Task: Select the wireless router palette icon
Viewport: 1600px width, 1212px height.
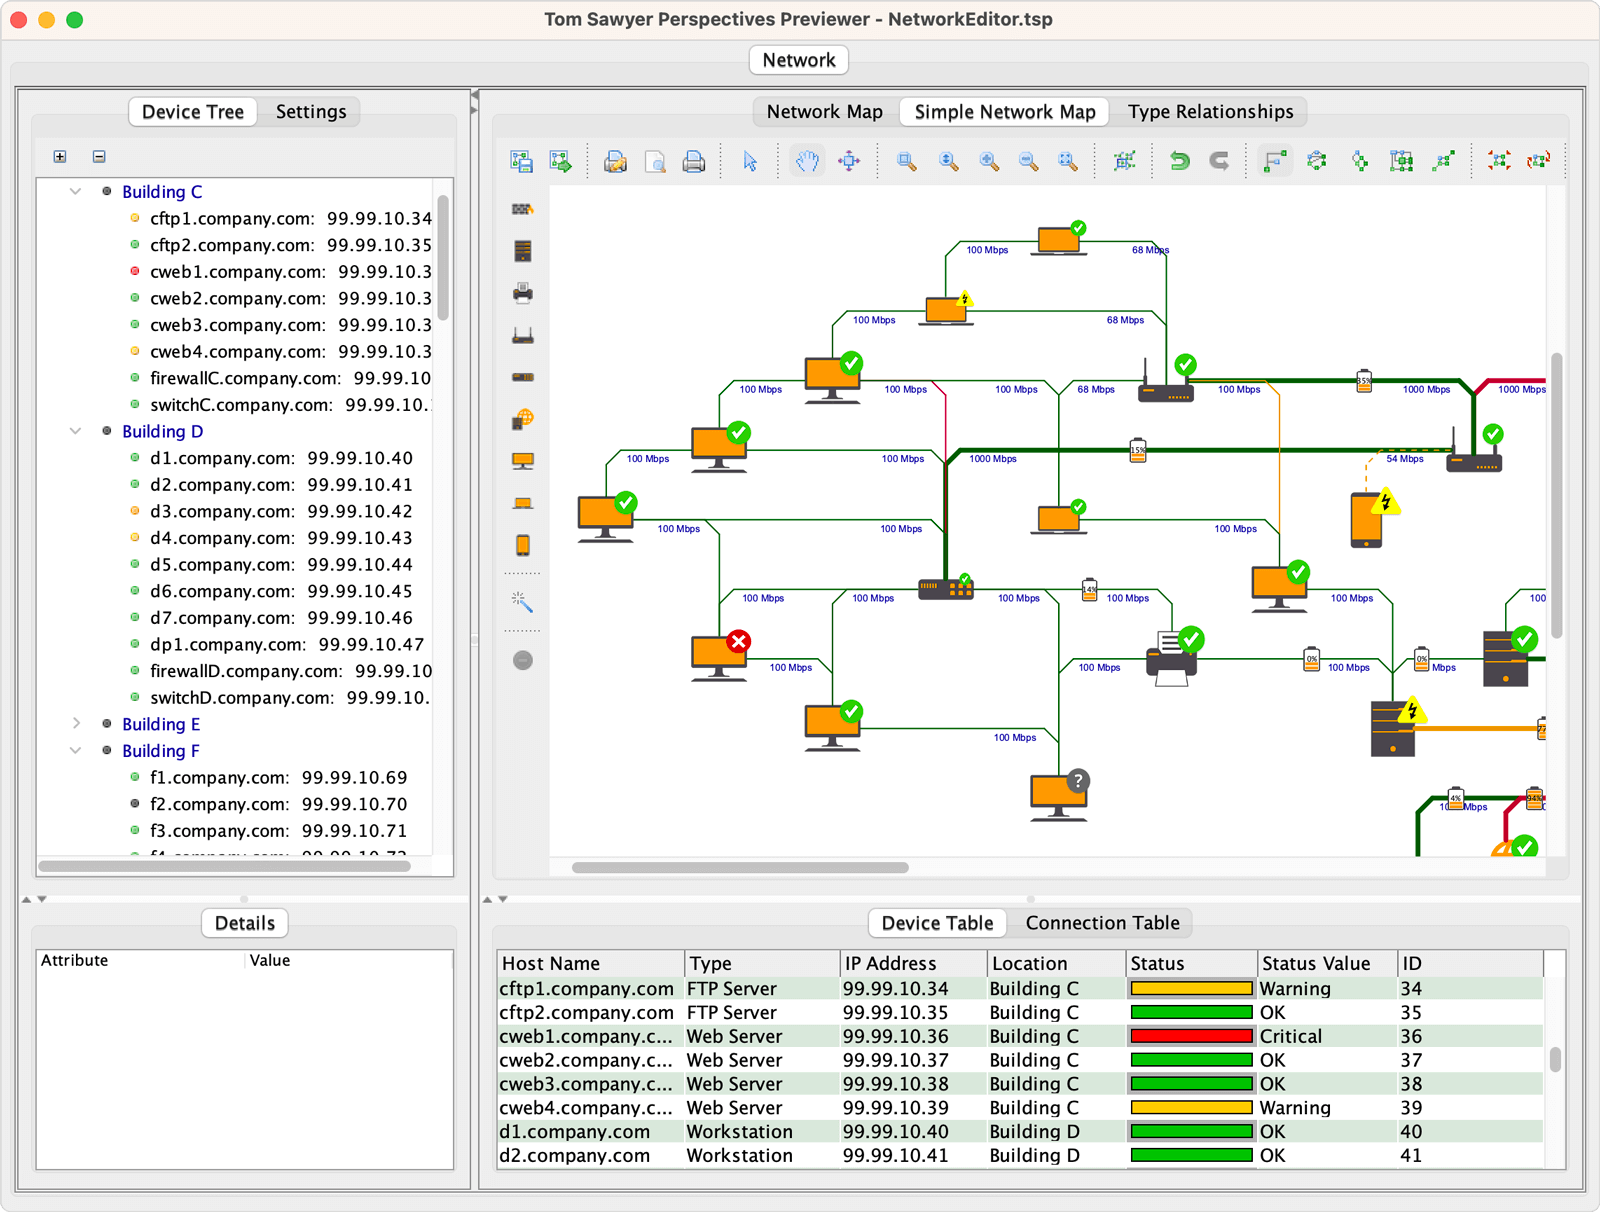Action: (523, 335)
